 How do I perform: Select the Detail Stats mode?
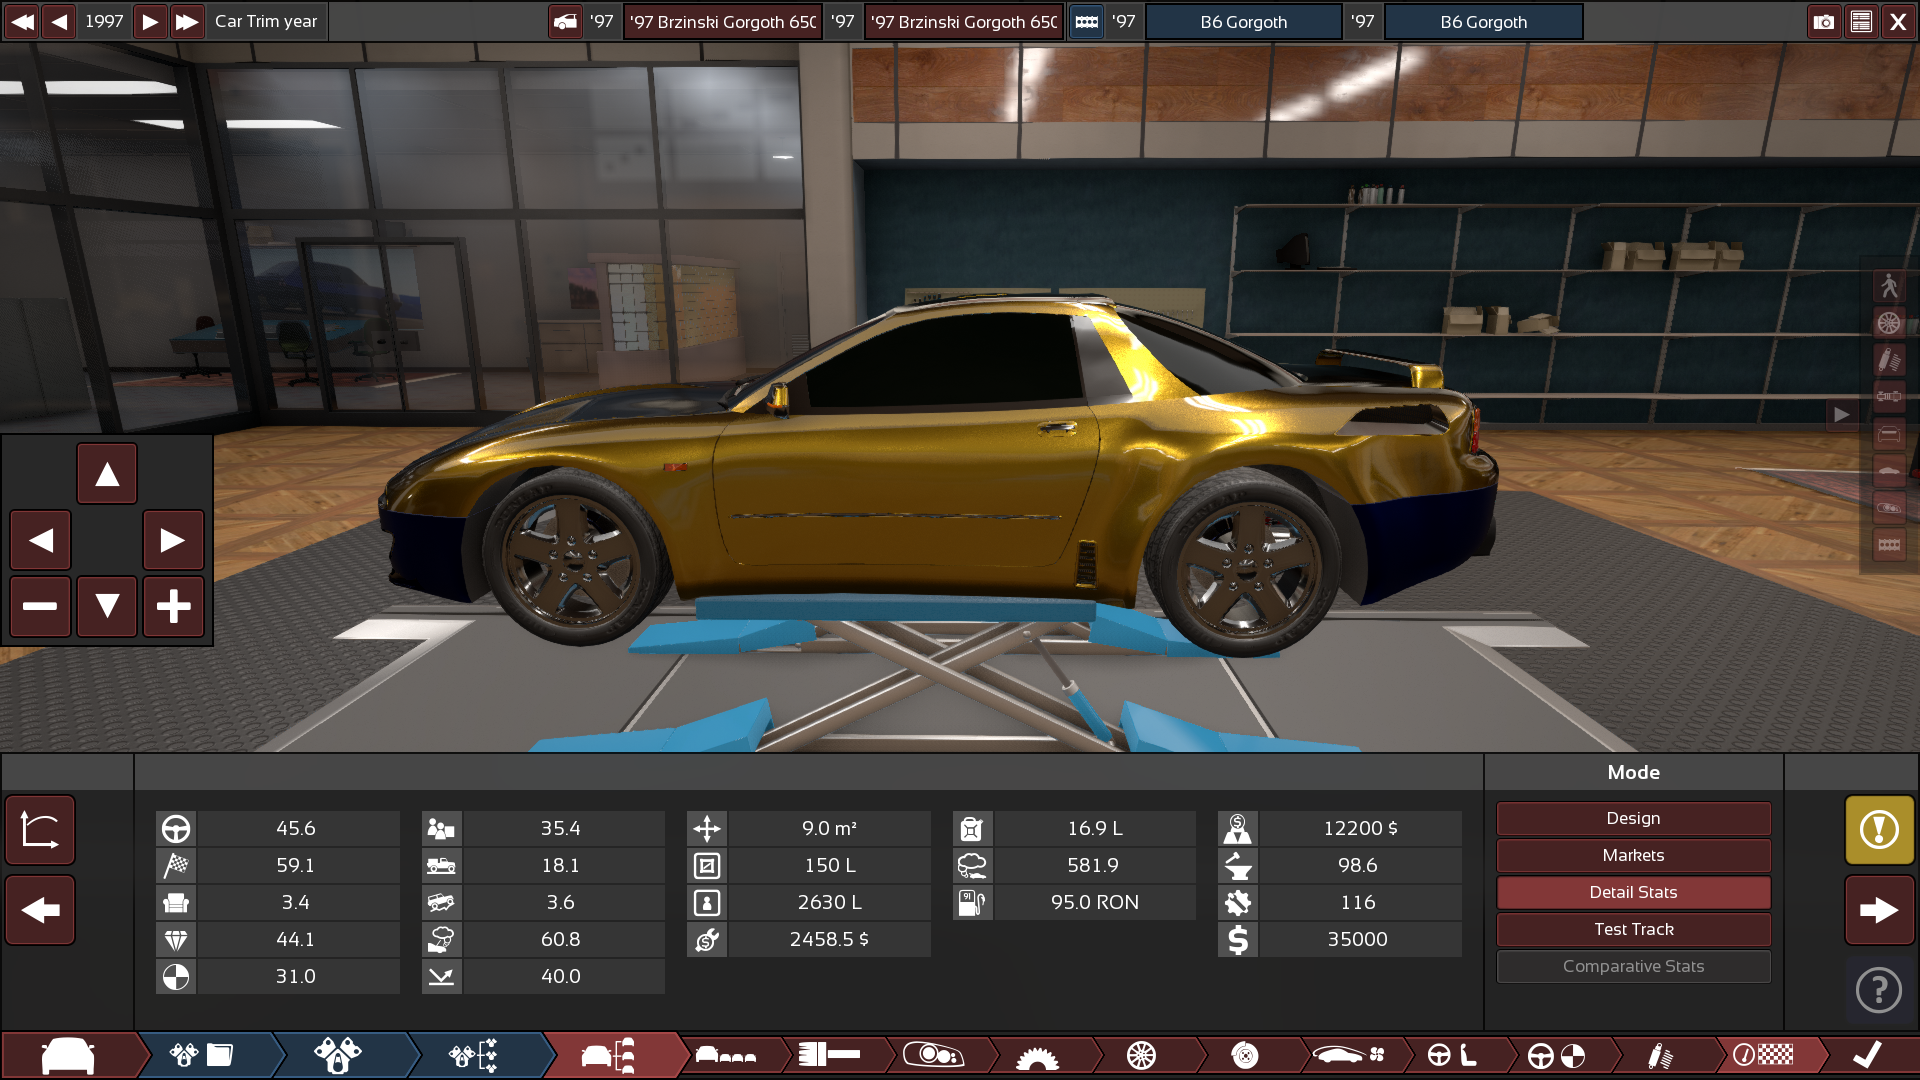click(x=1633, y=892)
